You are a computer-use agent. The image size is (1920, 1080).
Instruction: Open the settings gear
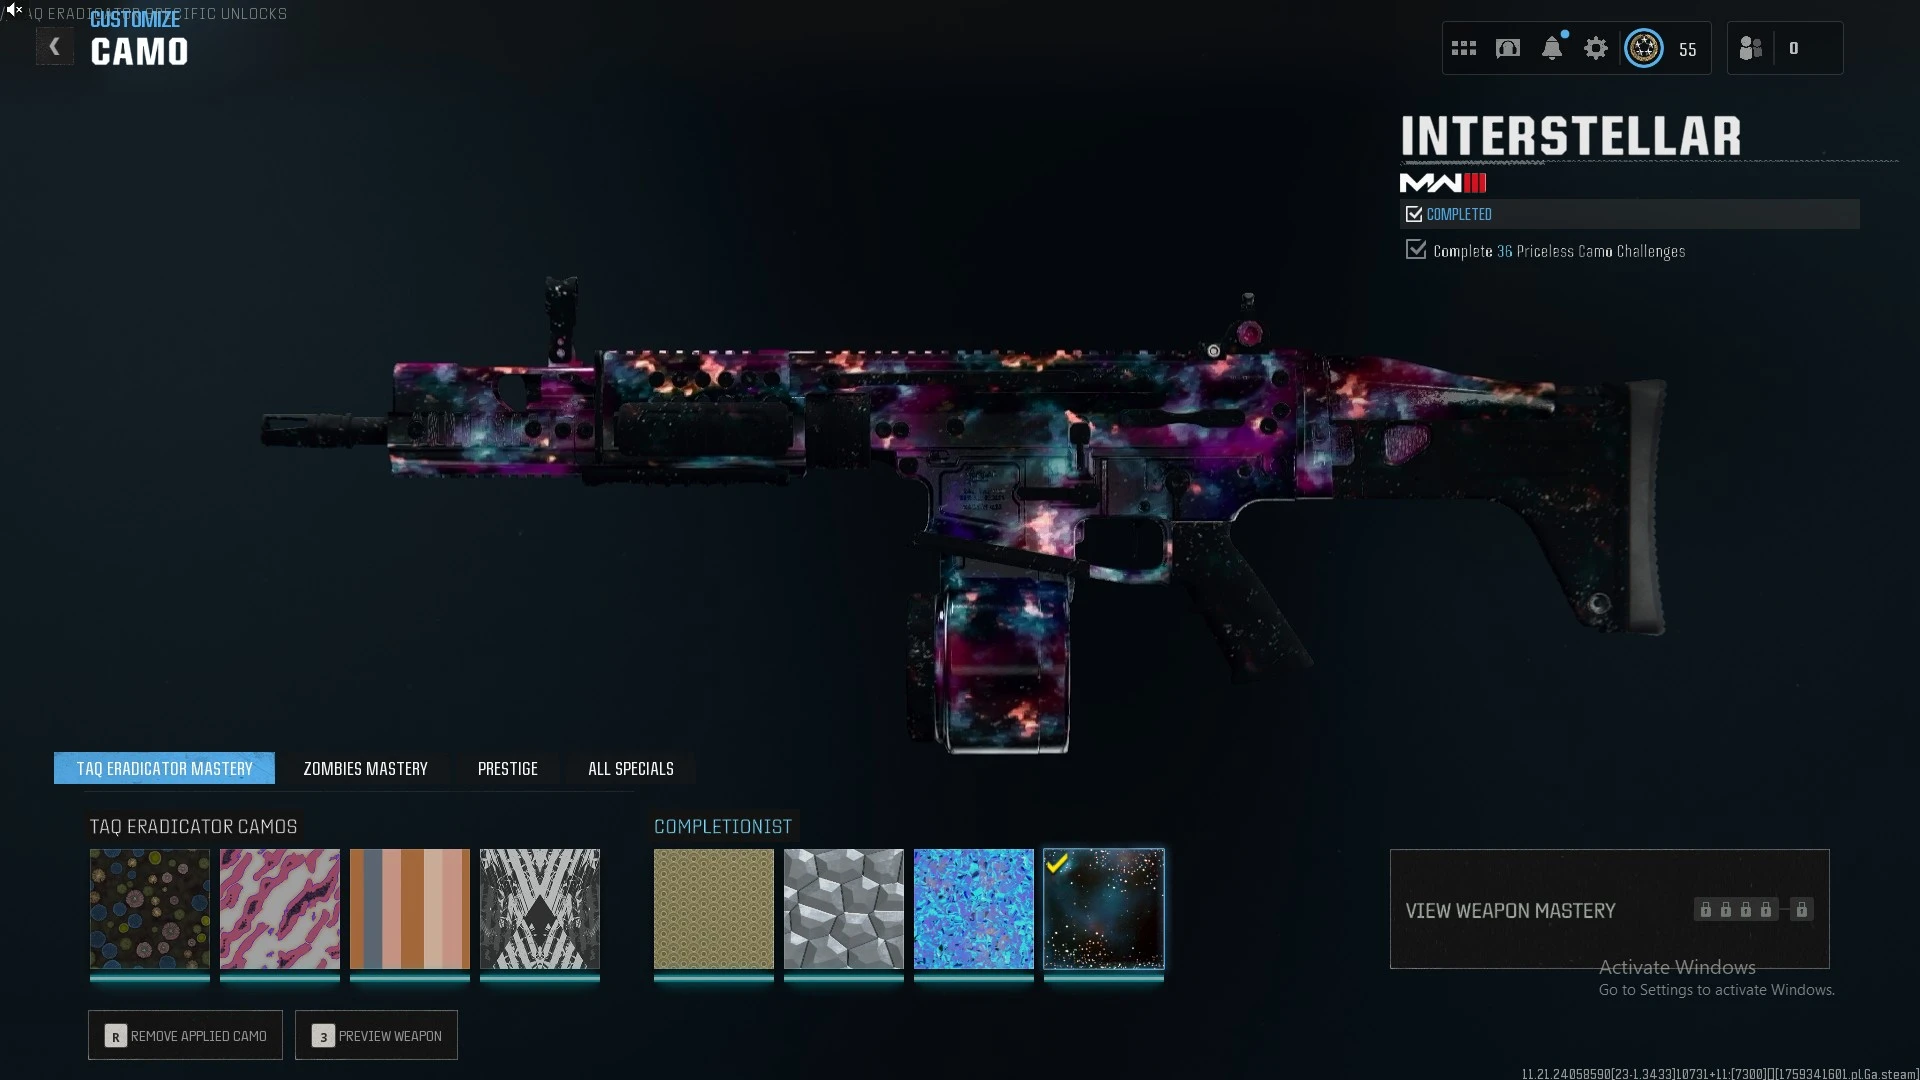point(1595,48)
